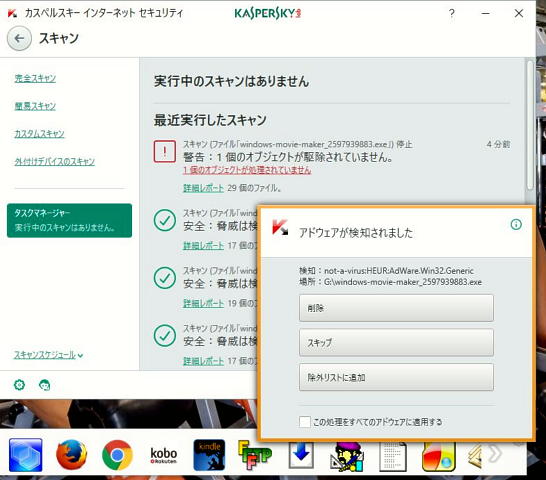
Task: Open FFFTP app icon
Action: coord(255,455)
